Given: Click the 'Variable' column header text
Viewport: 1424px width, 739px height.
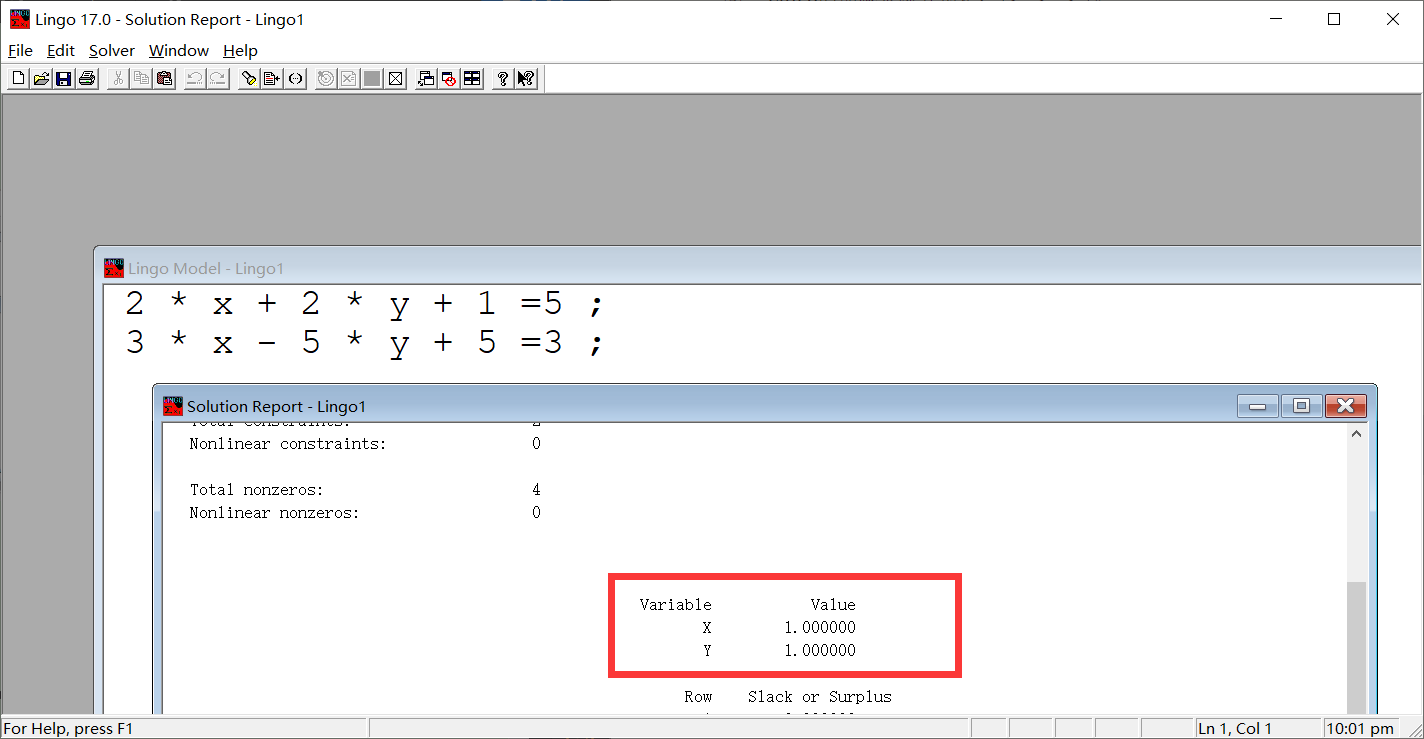Looking at the screenshot, I should tap(676, 605).
